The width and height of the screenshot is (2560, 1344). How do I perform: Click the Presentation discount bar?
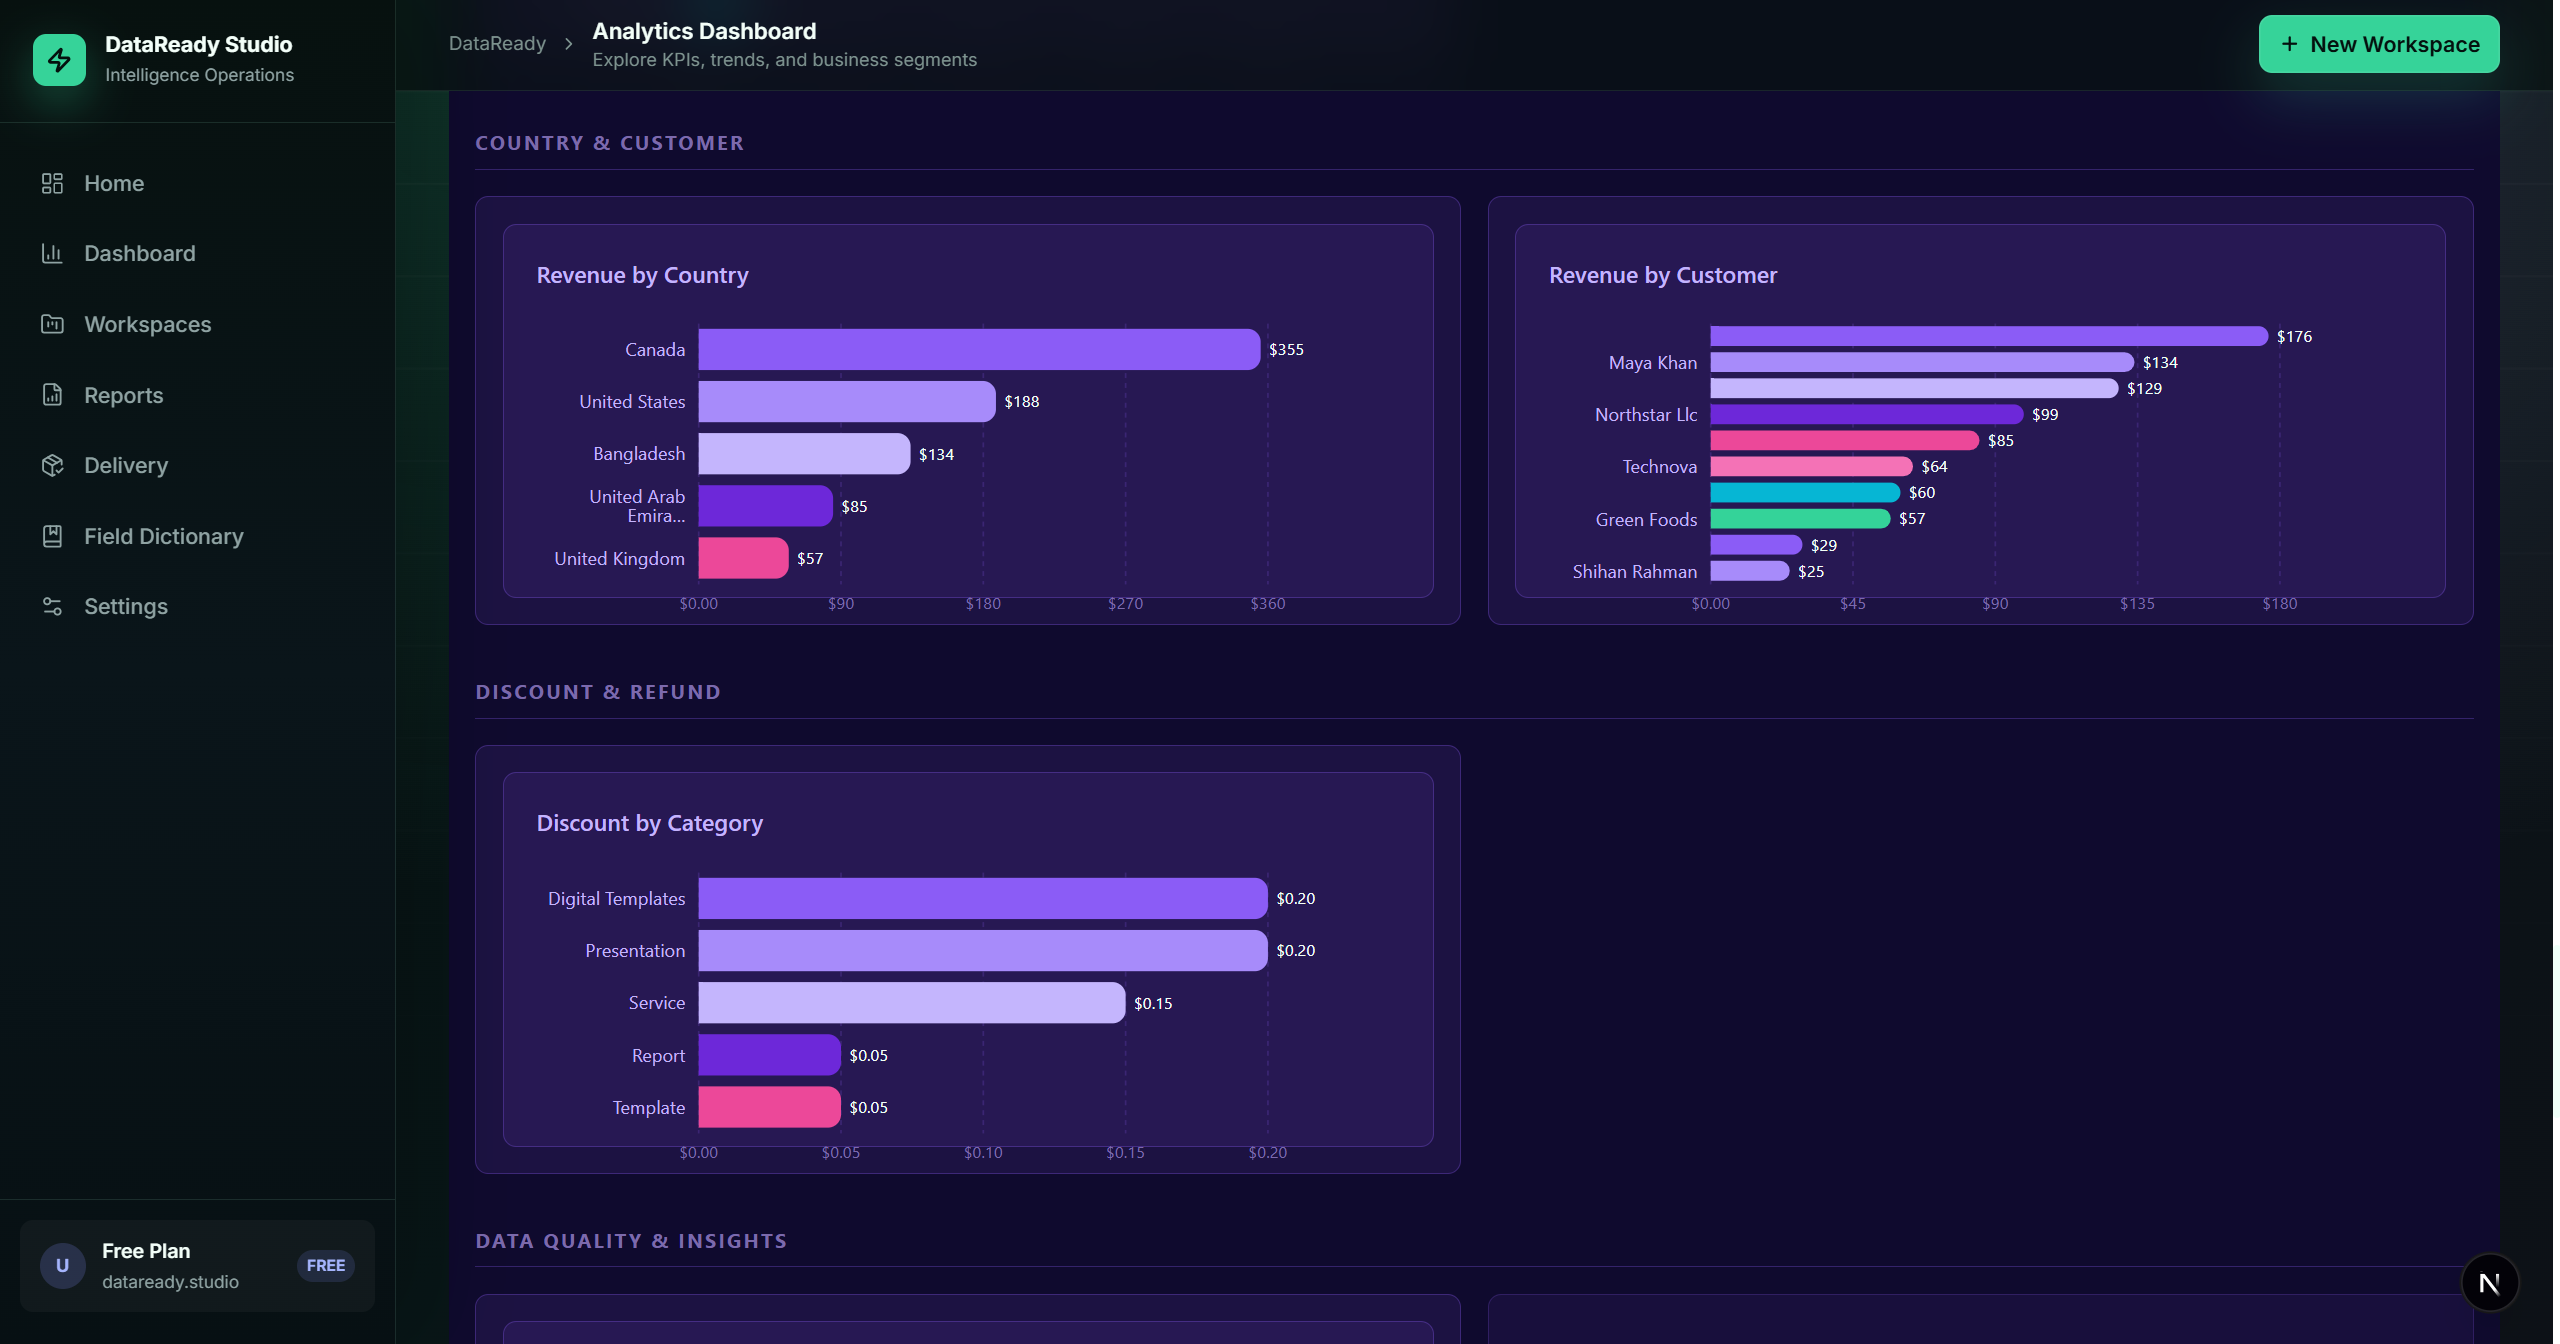983,950
